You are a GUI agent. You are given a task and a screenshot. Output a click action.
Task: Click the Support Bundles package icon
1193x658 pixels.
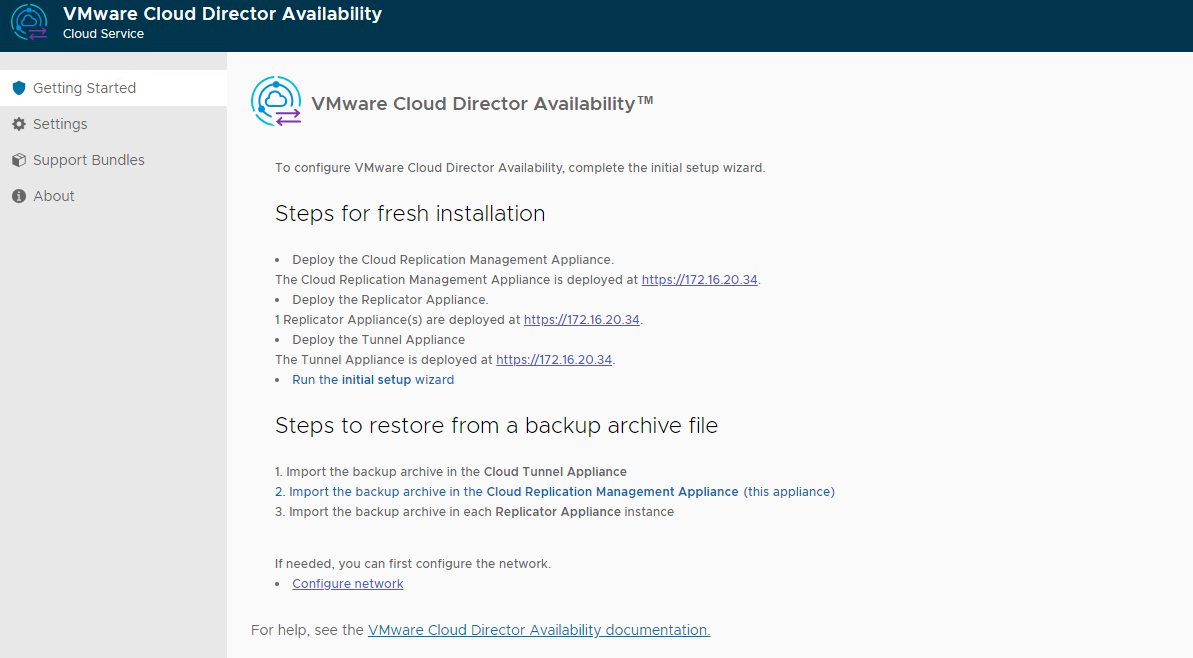point(17,159)
